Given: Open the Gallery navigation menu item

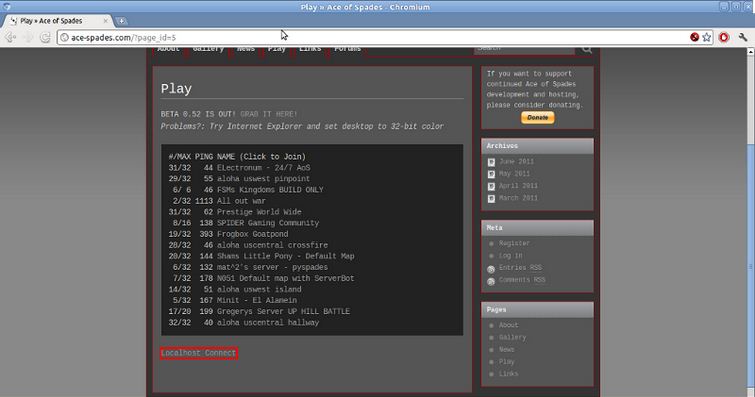Looking at the screenshot, I should click(x=208, y=50).
